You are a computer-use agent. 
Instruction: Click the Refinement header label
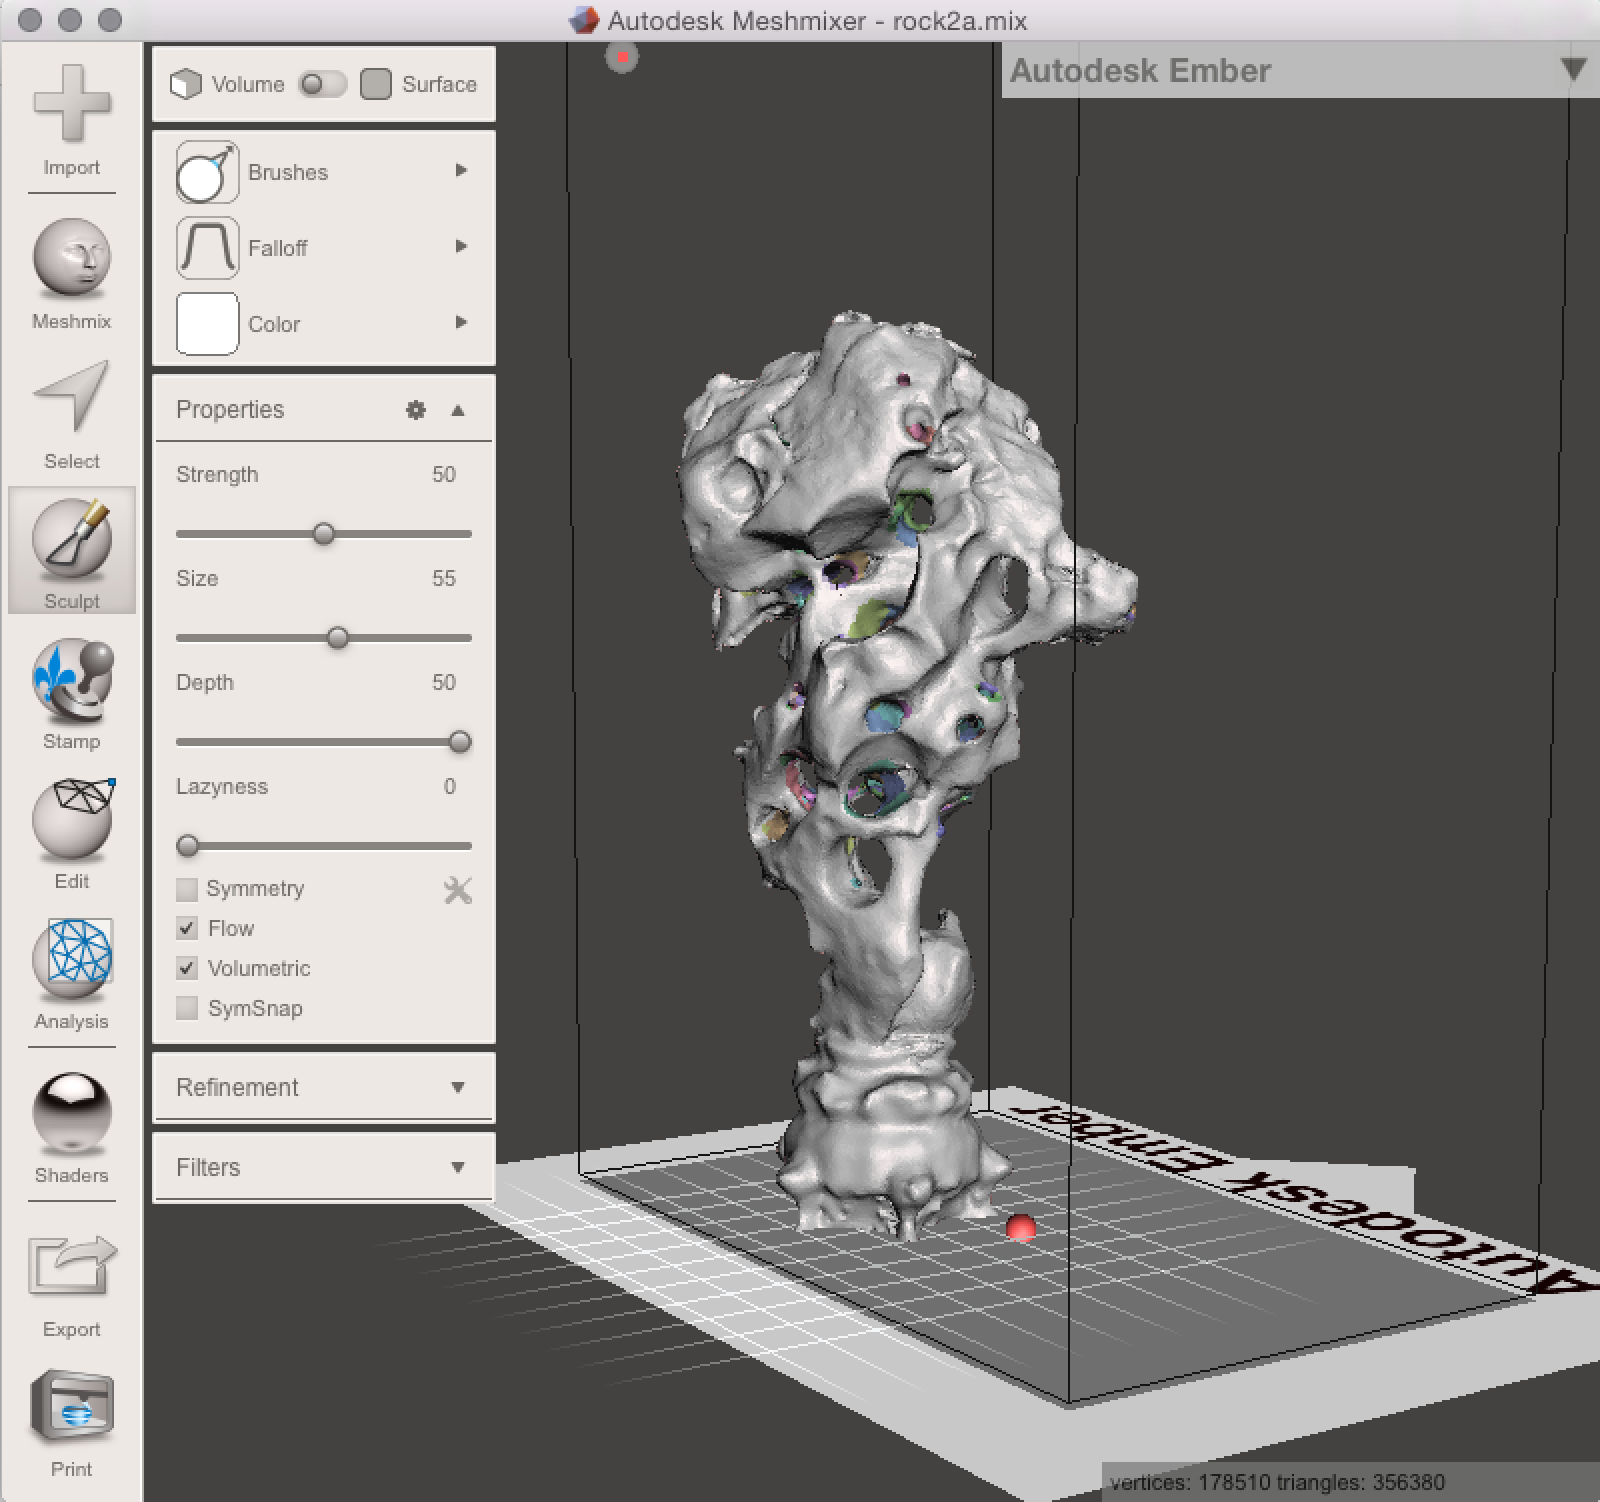[x=237, y=1087]
